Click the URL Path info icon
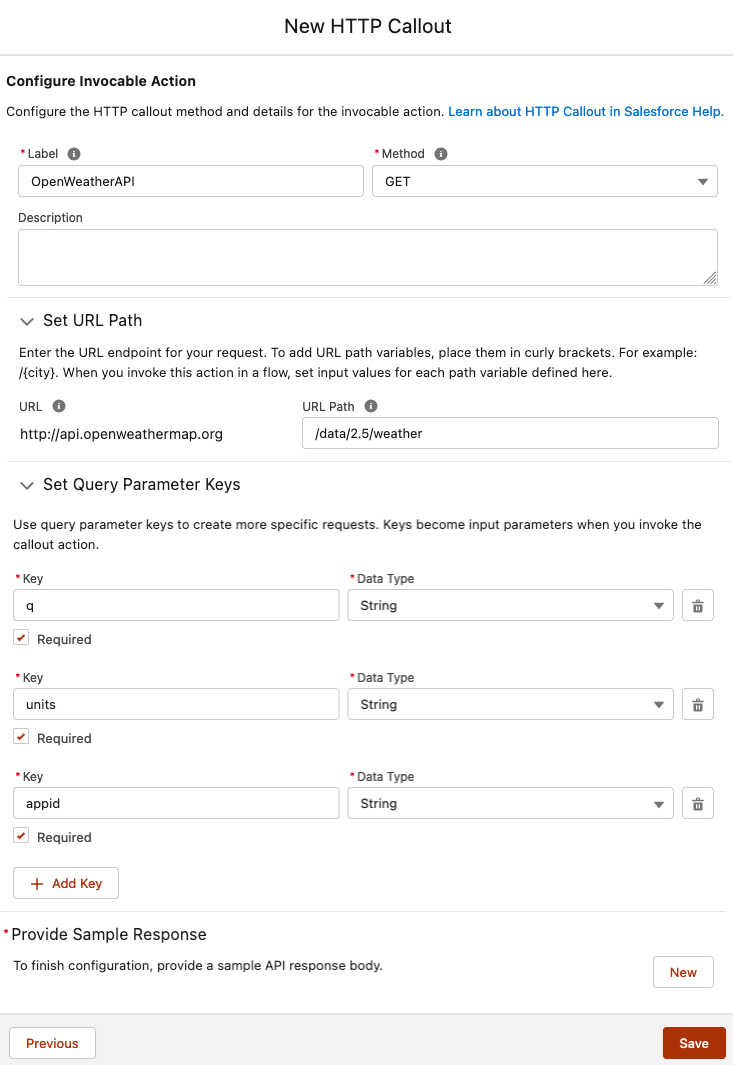The height and width of the screenshot is (1065, 733). [371, 406]
